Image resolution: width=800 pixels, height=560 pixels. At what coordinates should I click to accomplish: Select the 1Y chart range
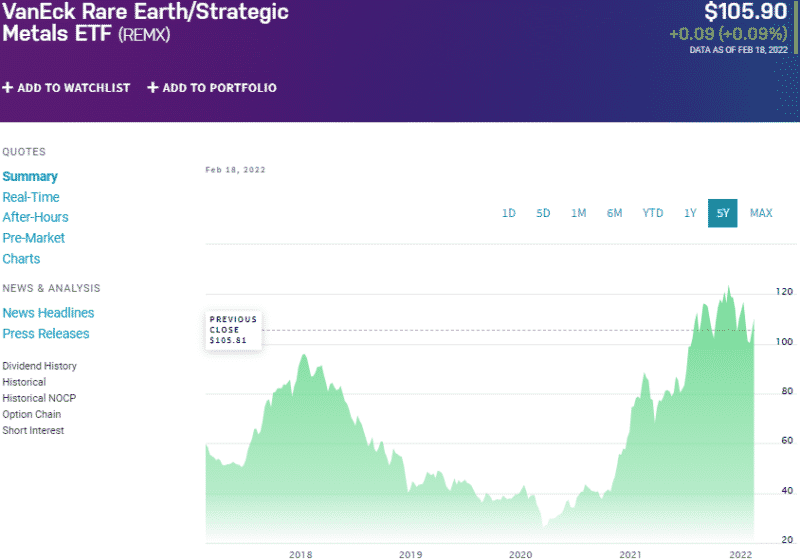click(x=690, y=213)
